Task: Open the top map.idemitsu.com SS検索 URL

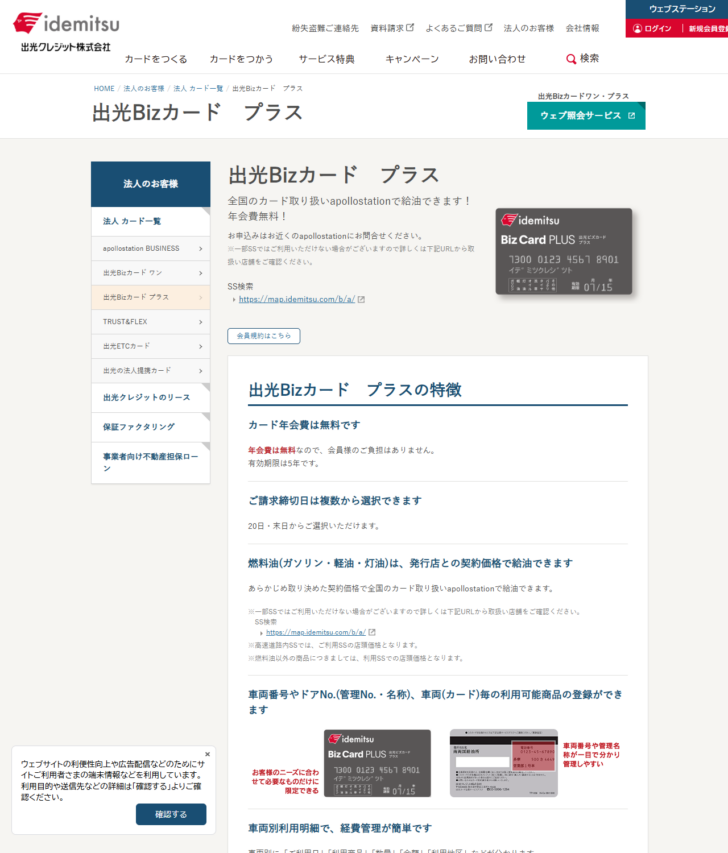Action: click(x=297, y=299)
